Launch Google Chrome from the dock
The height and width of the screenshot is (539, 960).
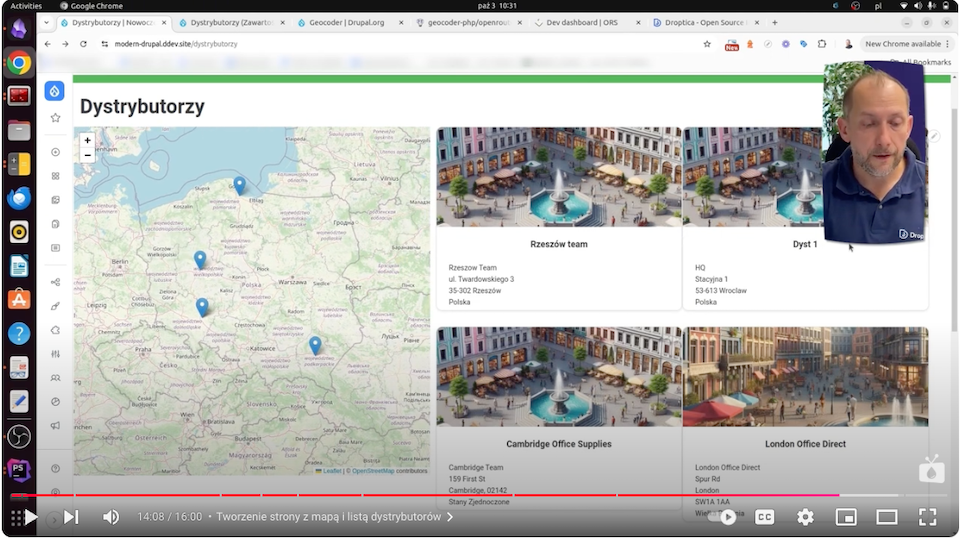click(19, 62)
